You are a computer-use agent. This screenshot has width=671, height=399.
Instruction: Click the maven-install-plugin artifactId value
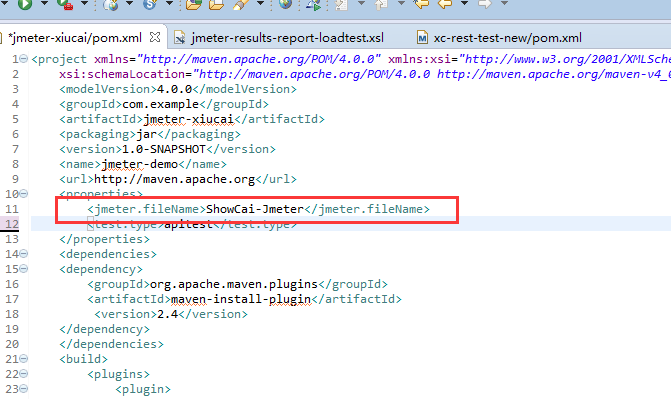(241, 299)
